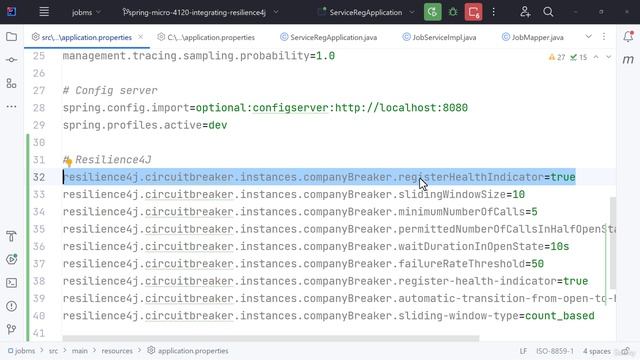Stop running processes red button
640x360 pixels.
473,12
